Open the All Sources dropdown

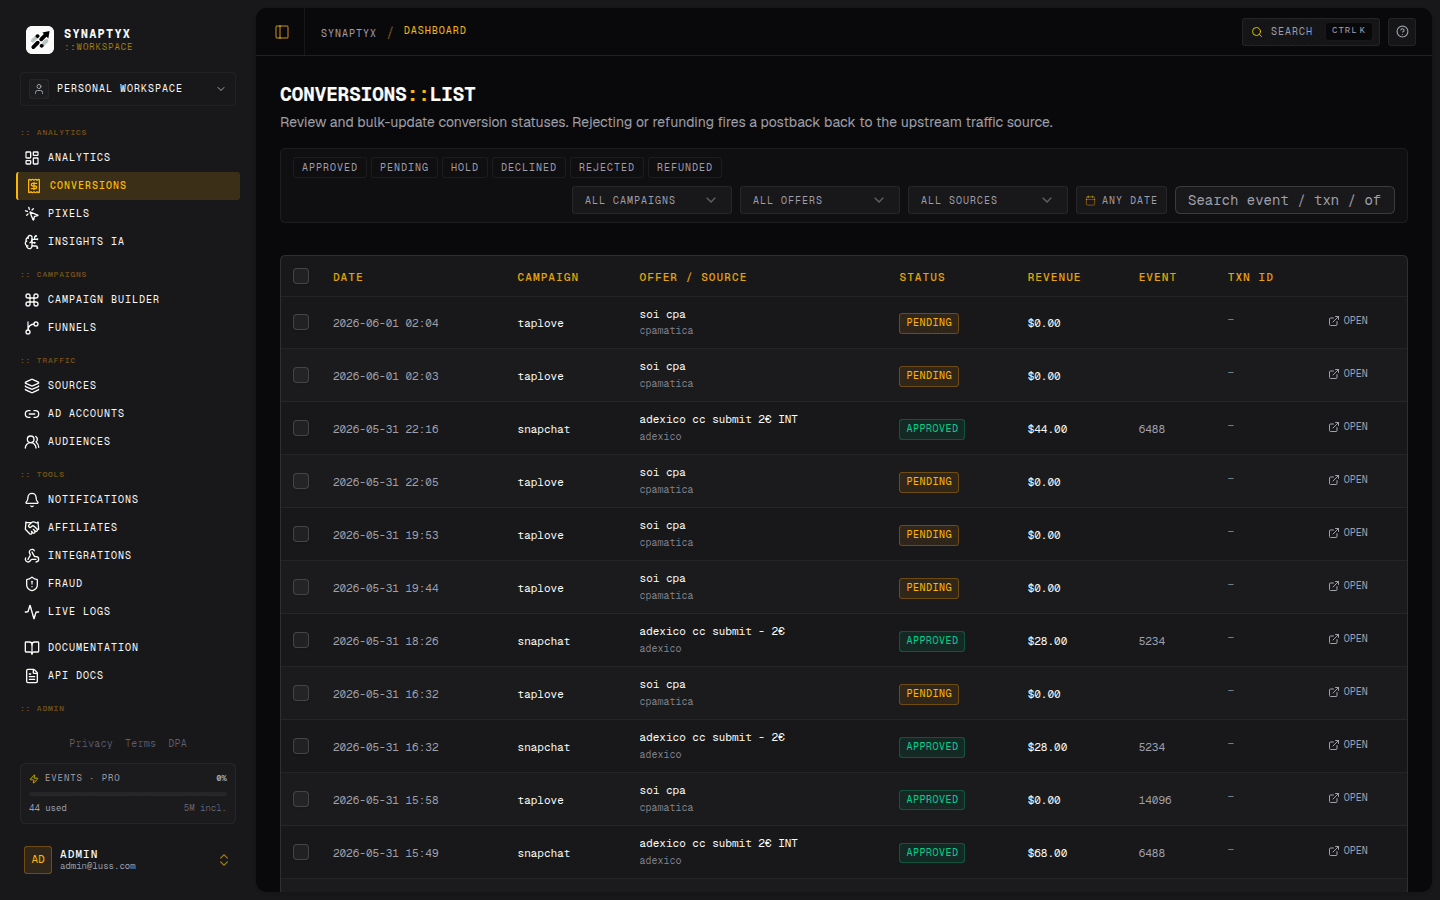tap(988, 200)
